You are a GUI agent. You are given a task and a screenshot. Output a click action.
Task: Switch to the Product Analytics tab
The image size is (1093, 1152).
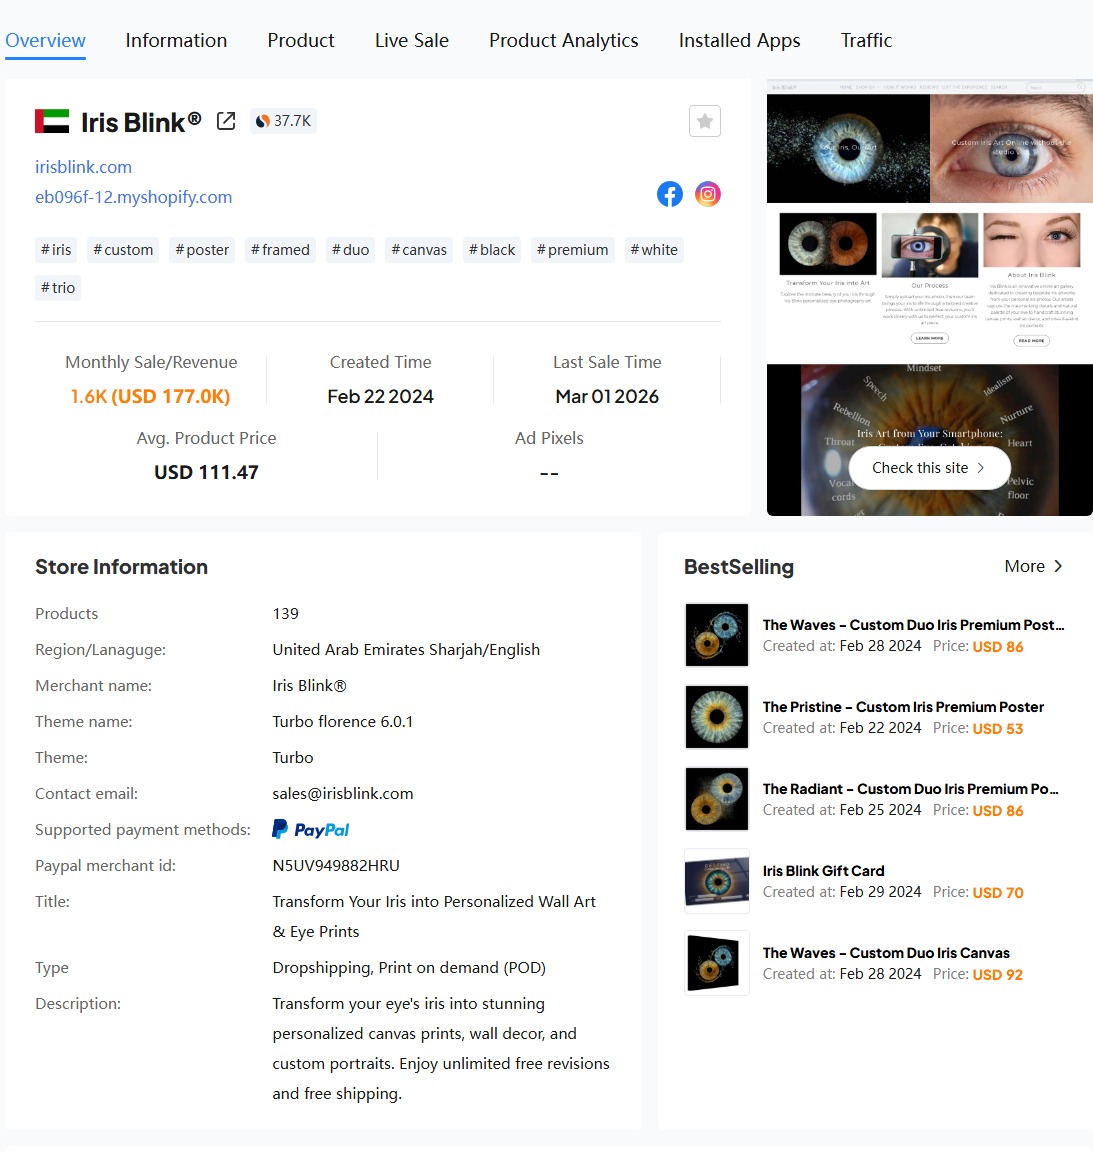pos(563,40)
